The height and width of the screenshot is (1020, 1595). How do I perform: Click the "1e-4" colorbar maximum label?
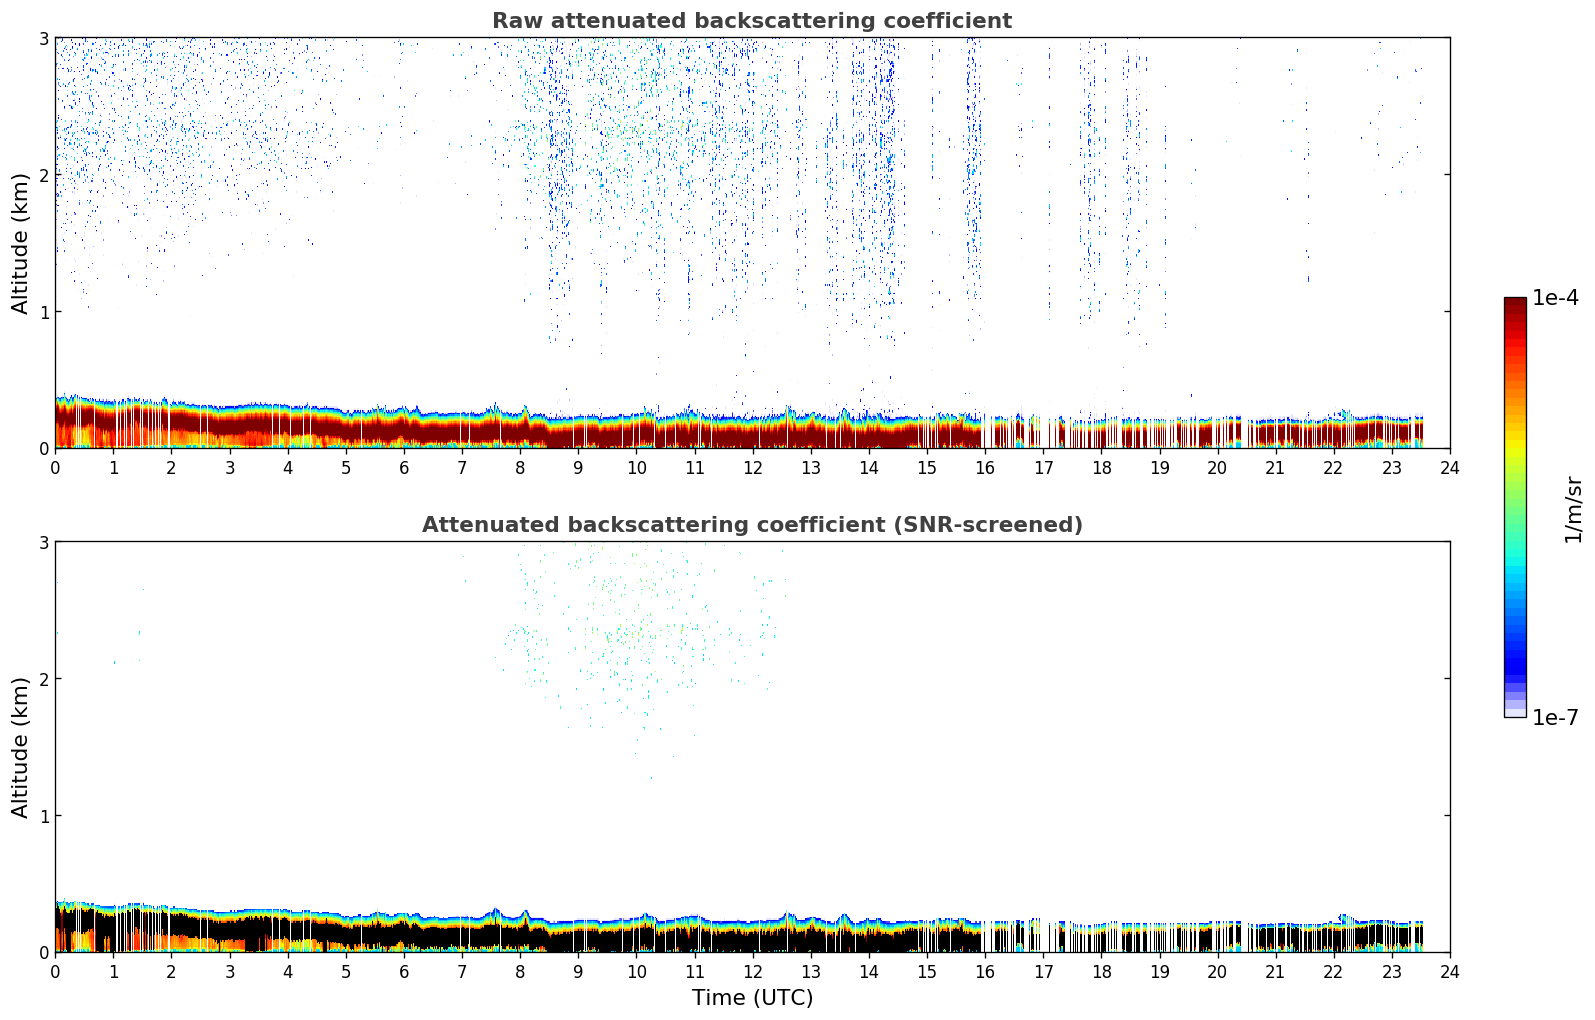[1555, 298]
